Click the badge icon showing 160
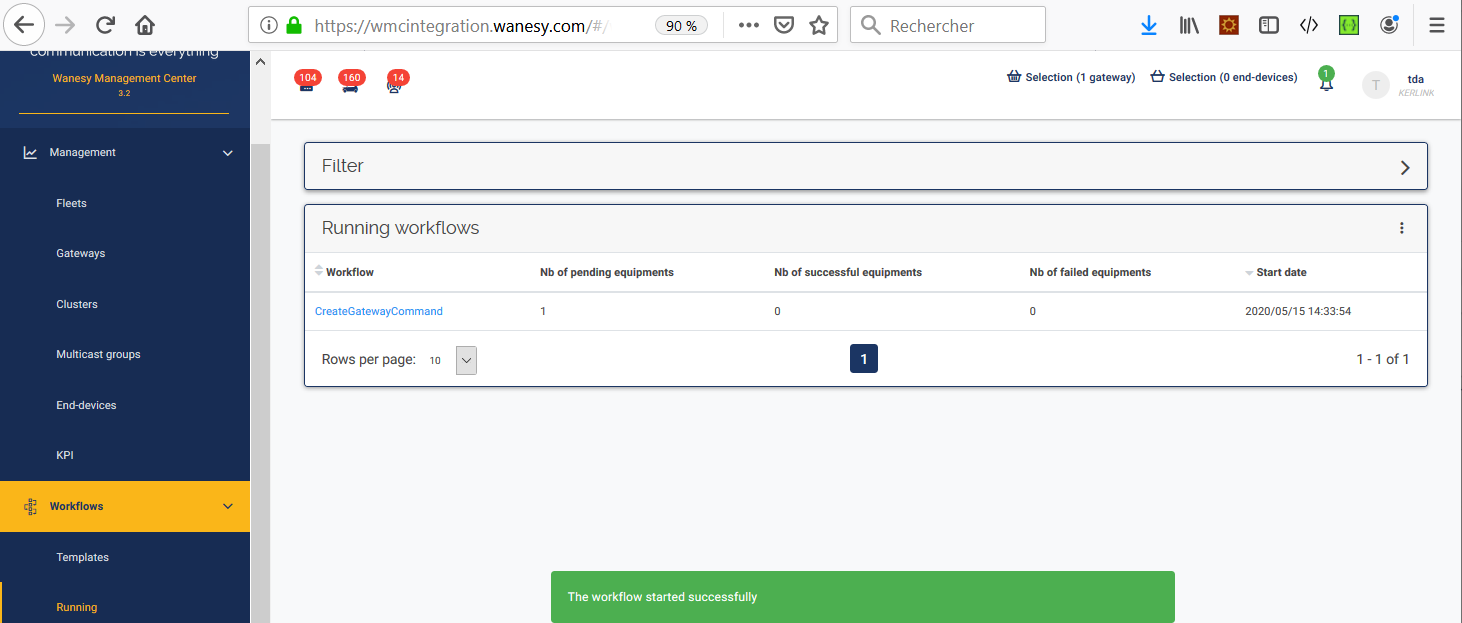Viewport: 1462px width, 623px height. point(350,83)
